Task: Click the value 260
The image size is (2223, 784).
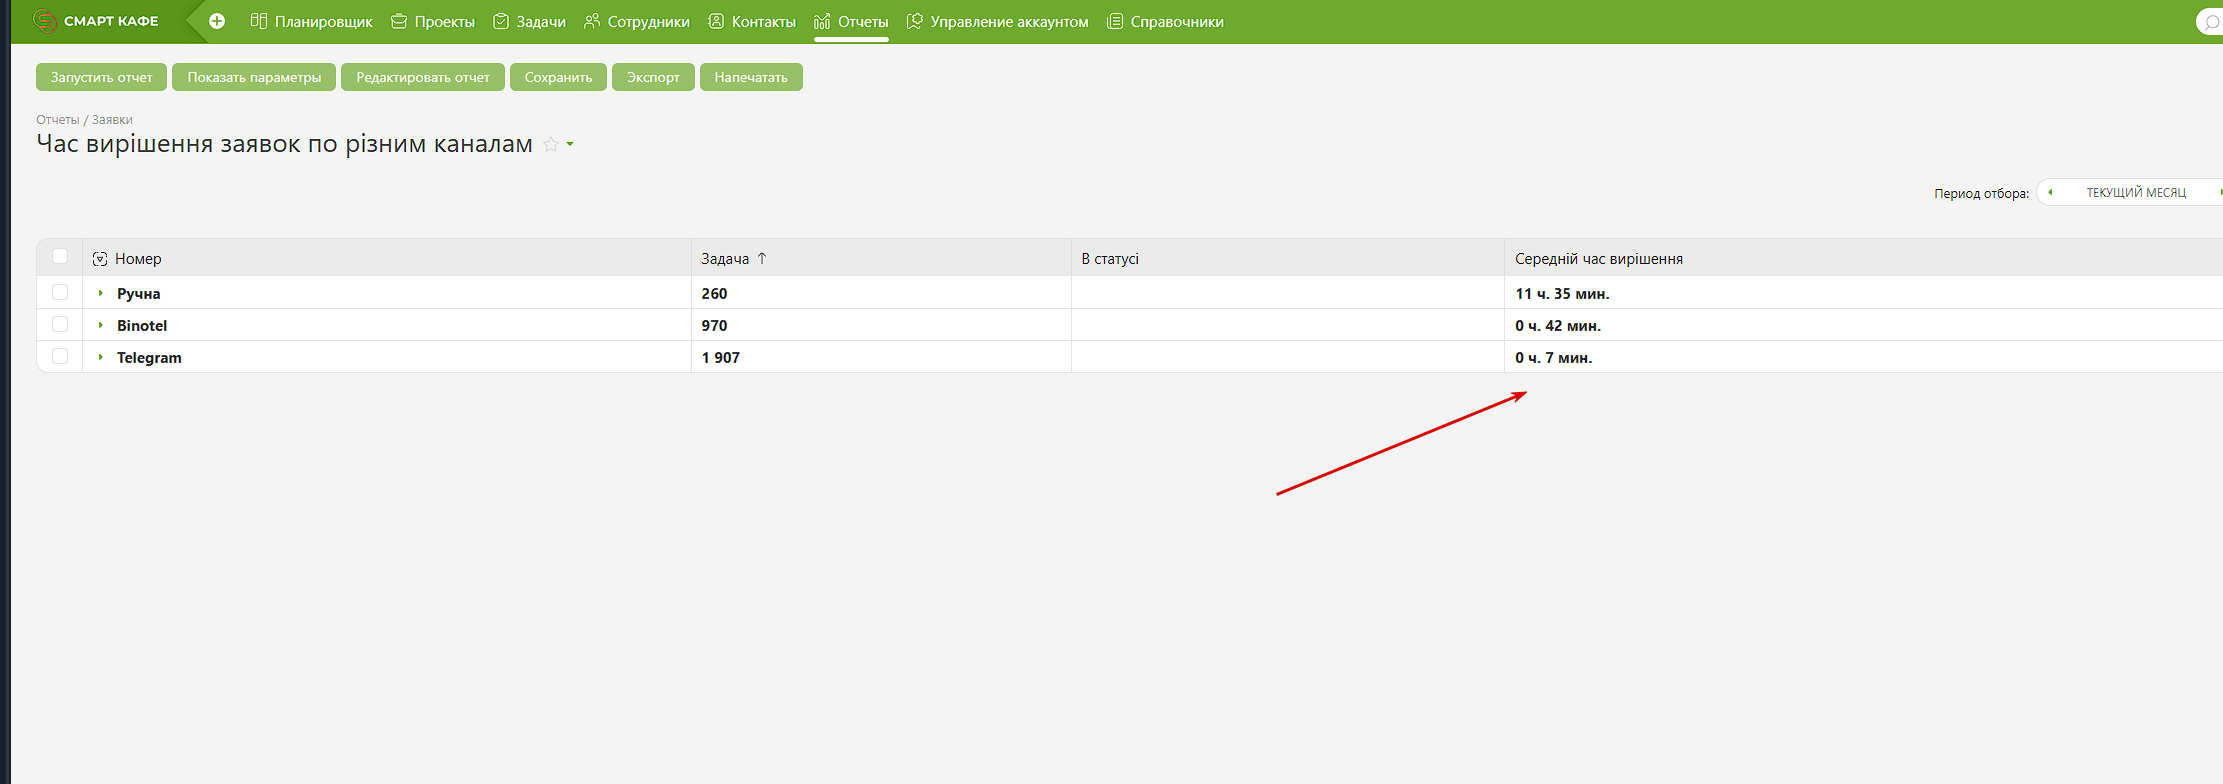Action: (714, 293)
